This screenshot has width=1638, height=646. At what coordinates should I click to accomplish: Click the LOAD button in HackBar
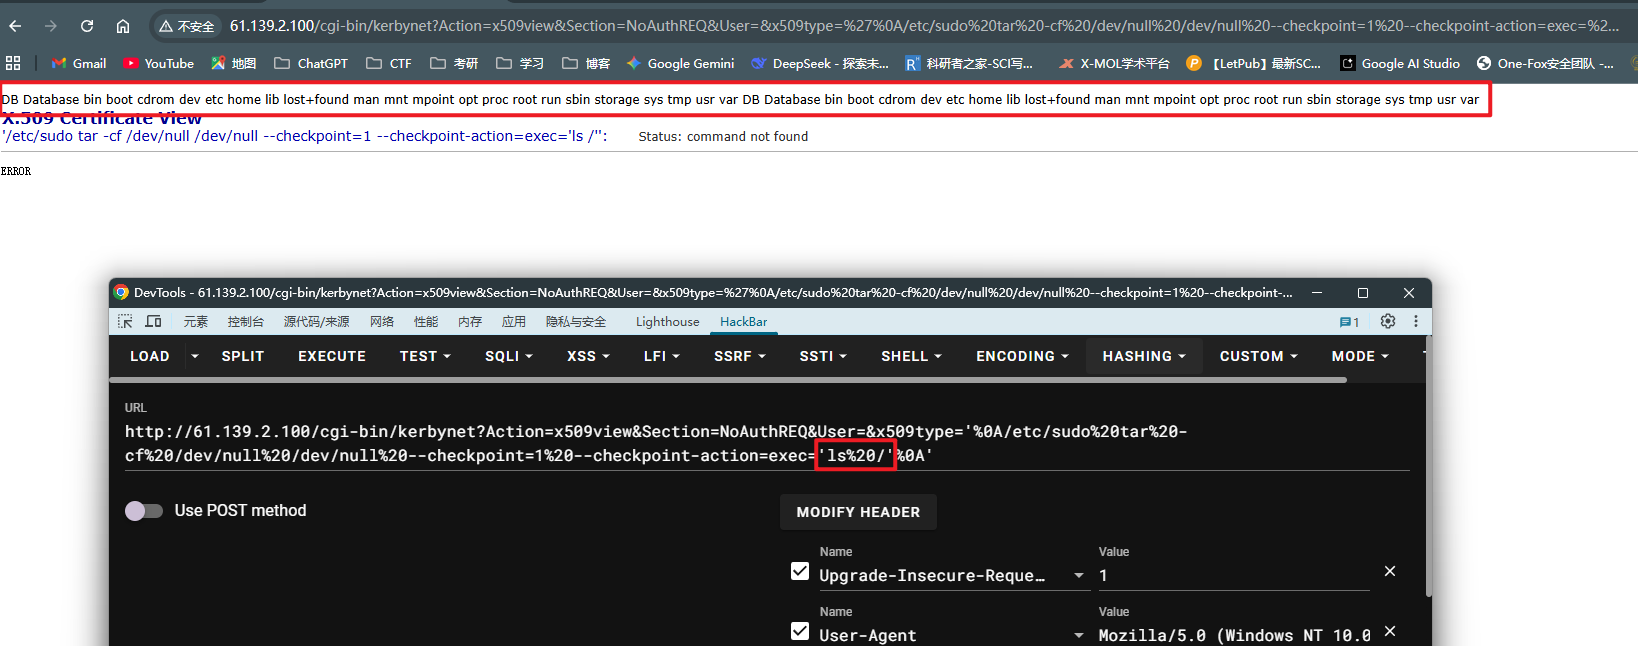(150, 356)
